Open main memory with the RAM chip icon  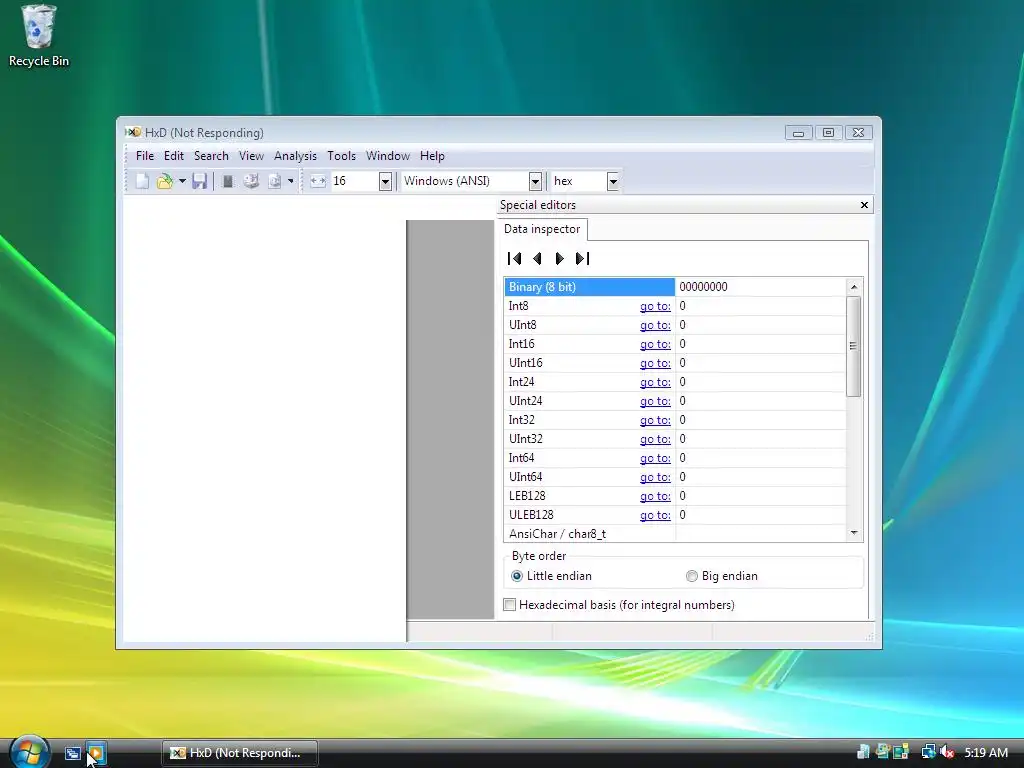click(228, 181)
